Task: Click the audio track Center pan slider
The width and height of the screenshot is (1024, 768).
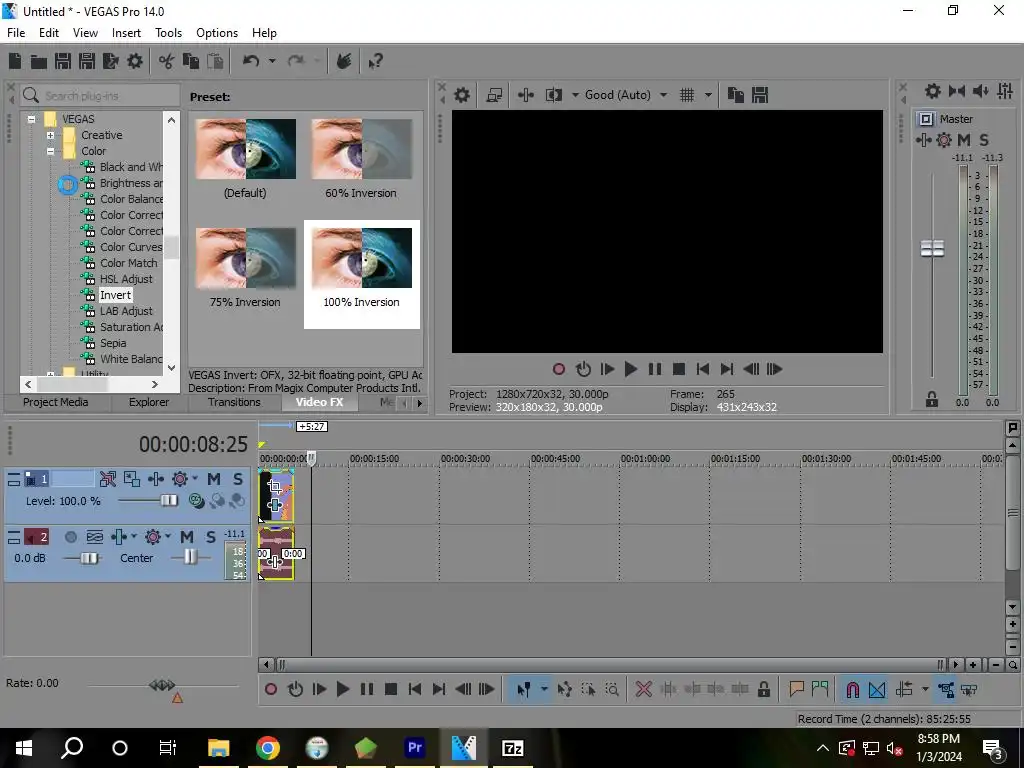Action: pyautogui.click(x=190, y=557)
